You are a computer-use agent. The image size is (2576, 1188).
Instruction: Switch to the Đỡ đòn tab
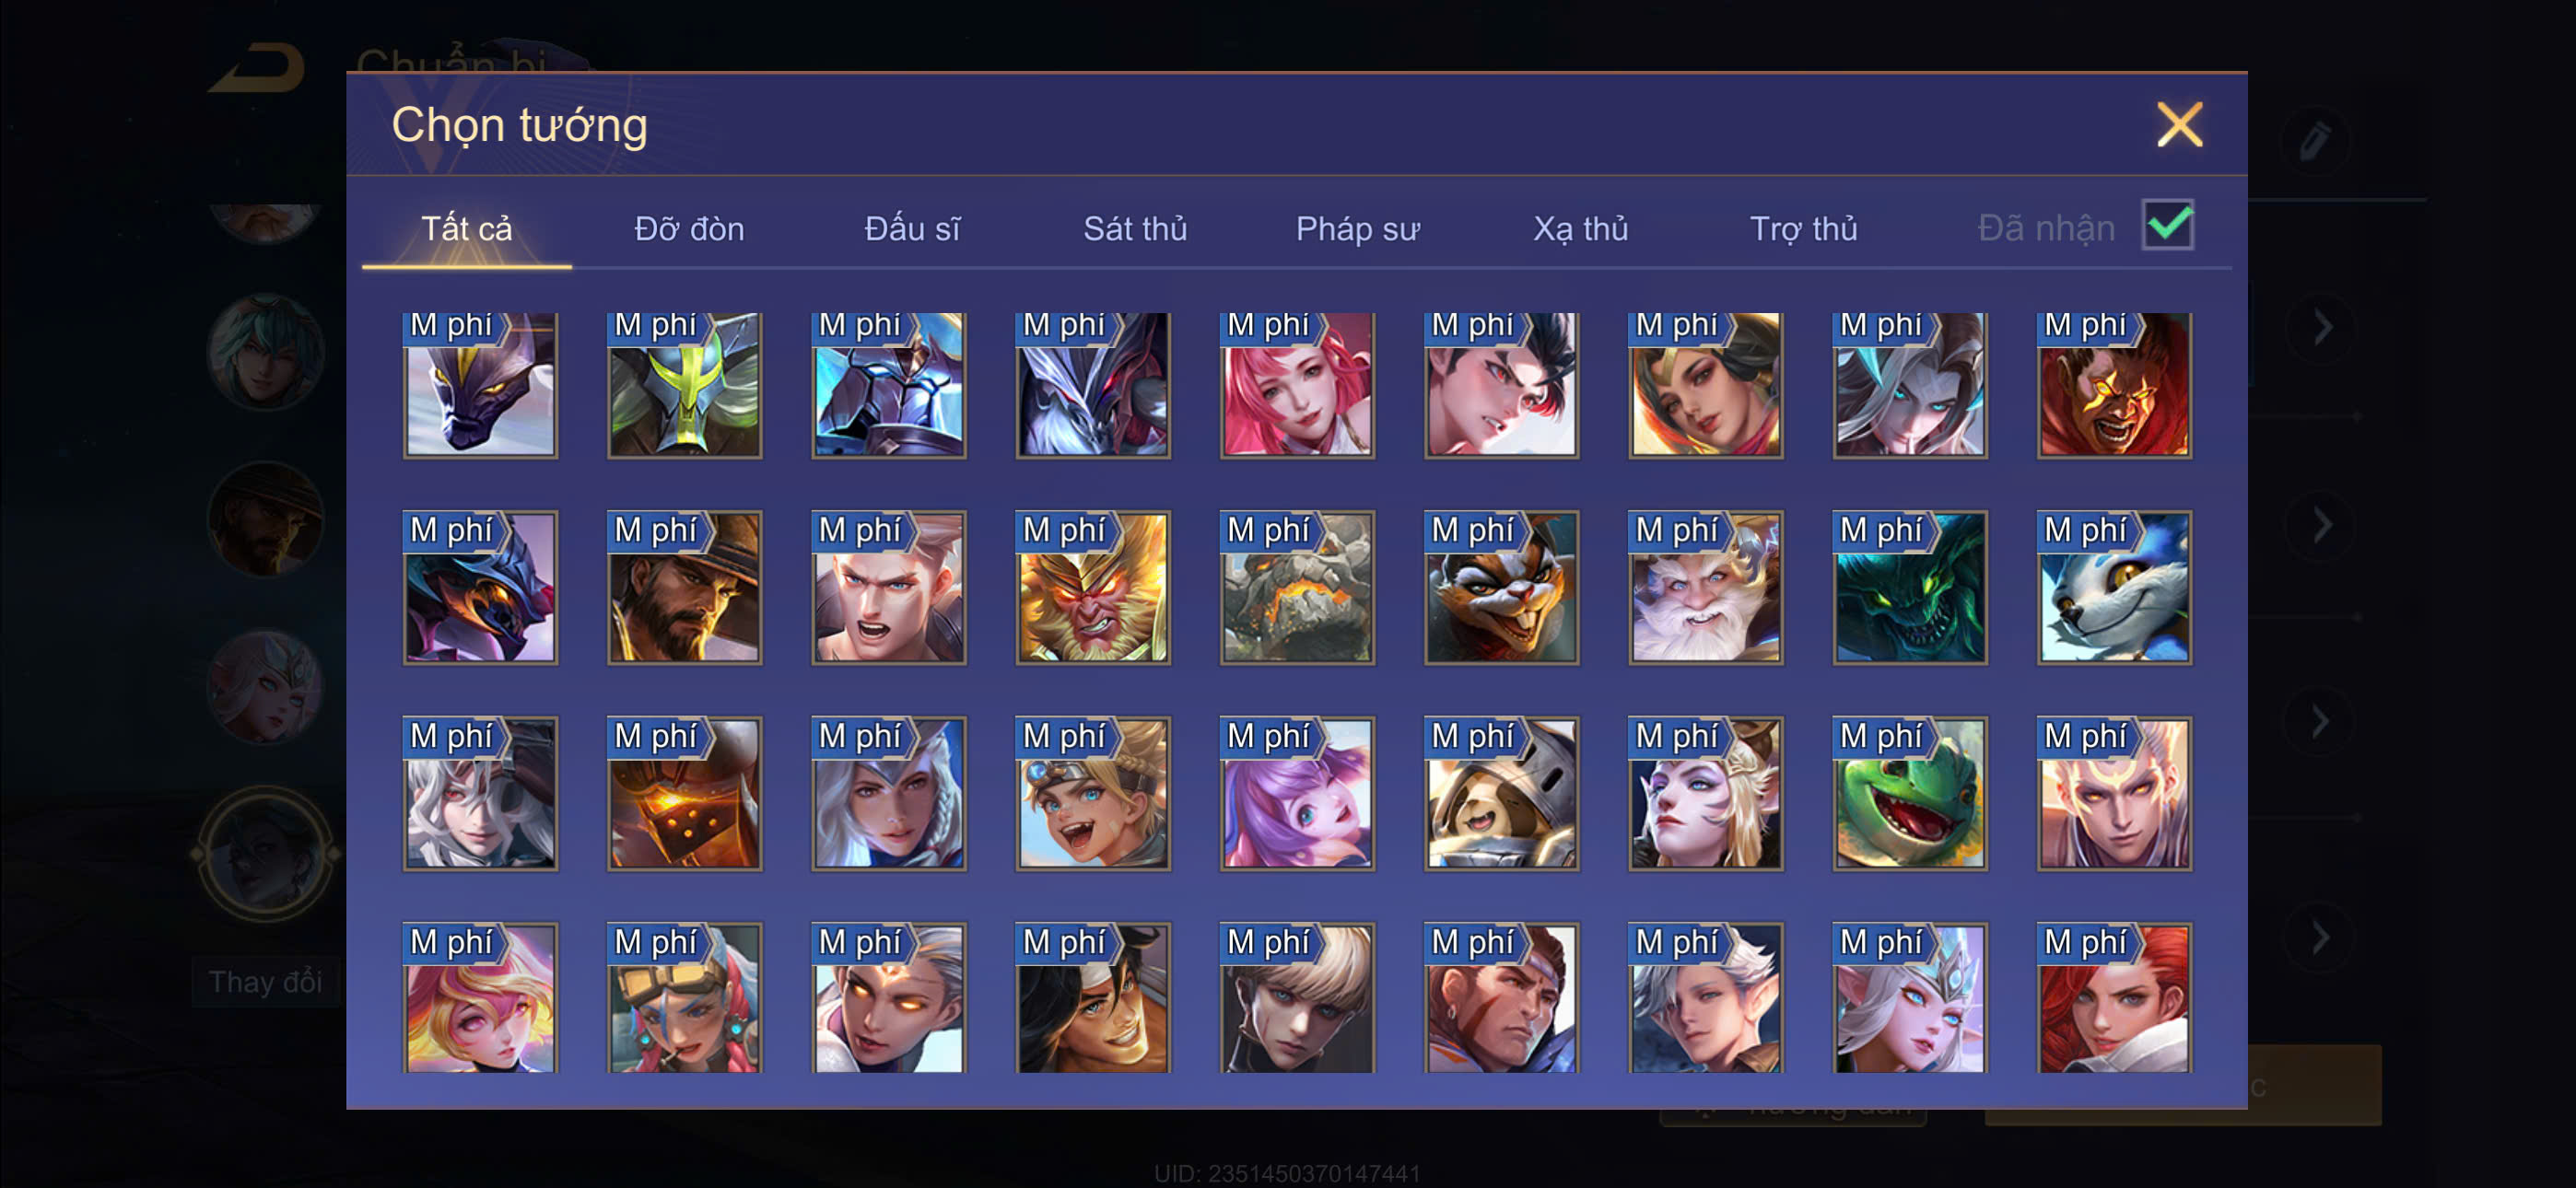[x=689, y=229]
